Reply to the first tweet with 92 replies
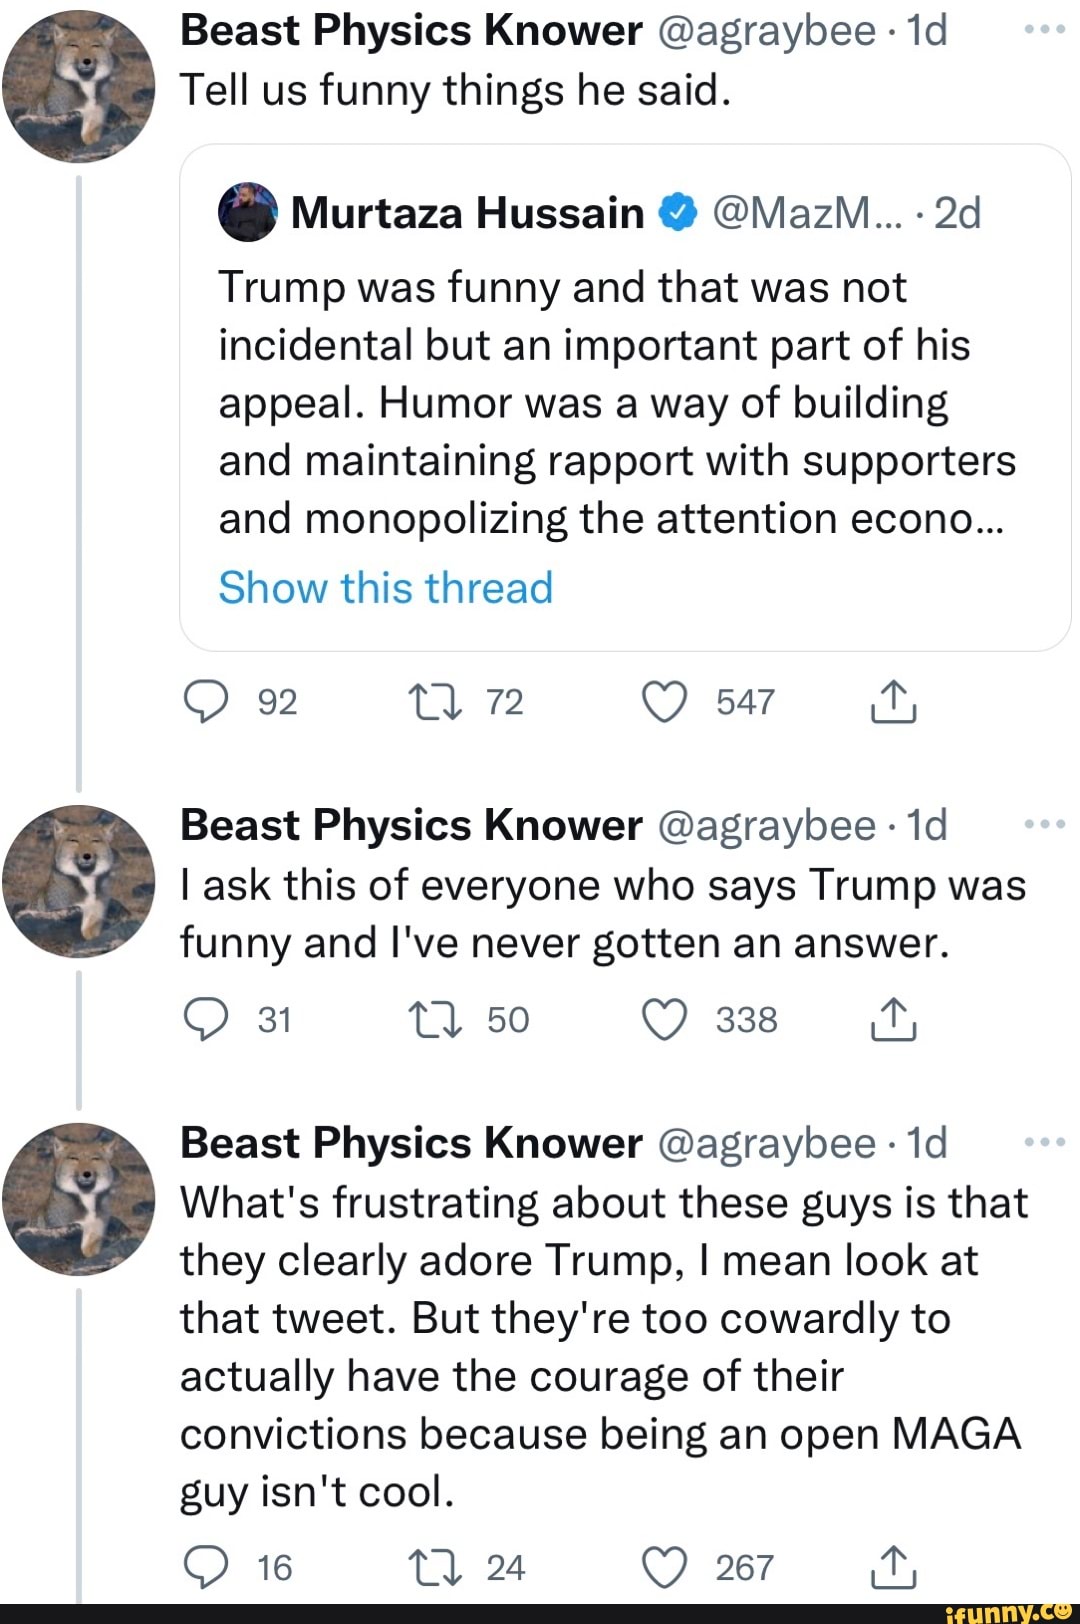This screenshot has height=1624, width=1080. coord(208,702)
